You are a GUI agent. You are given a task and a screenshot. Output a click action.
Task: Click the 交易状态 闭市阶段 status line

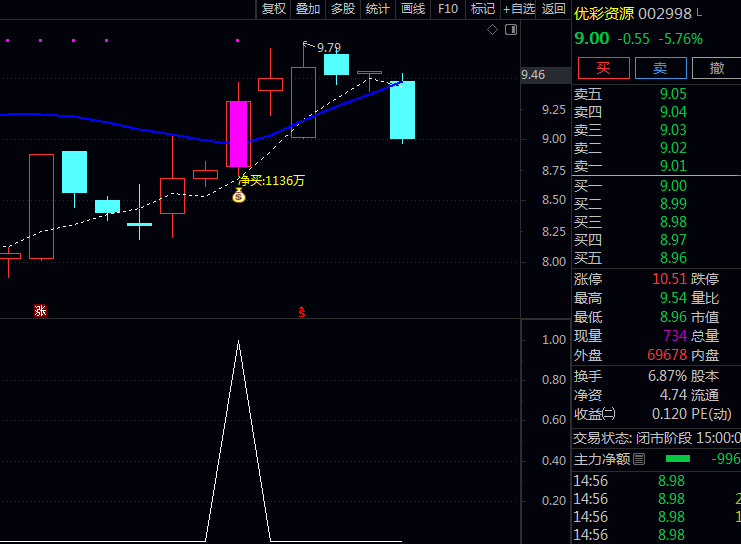(x=657, y=438)
